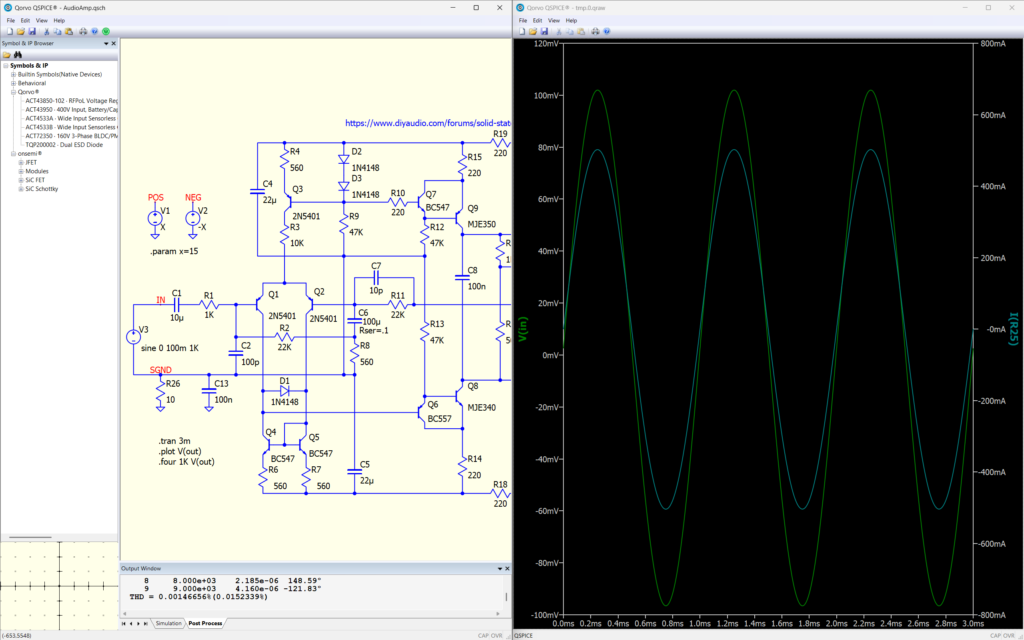Click Open file icon in schematic toolbar
The width and height of the screenshot is (1024, 640).
pos(19,31)
